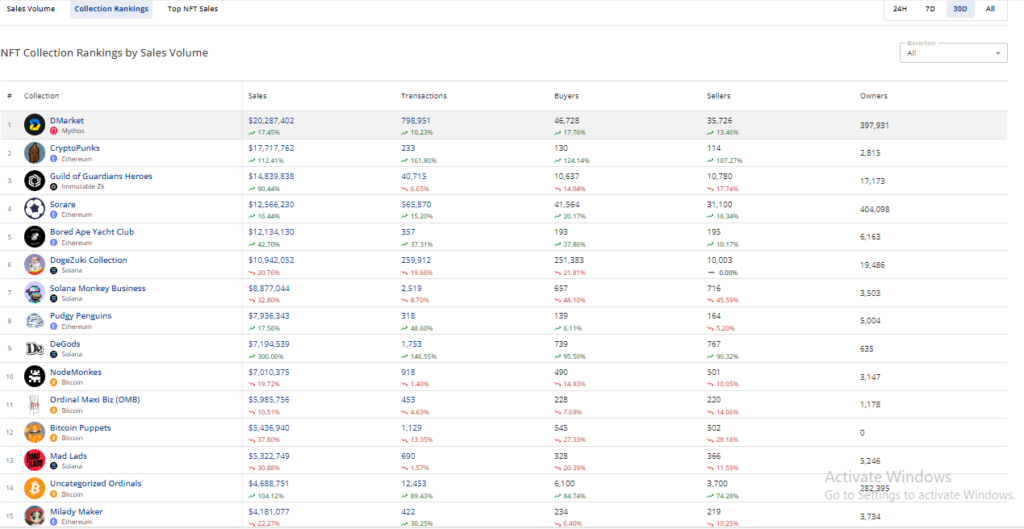Click Uncategorized Ordinals transactions 12,453
The width and height of the screenshot is (1024, 529).
point(412,483)
